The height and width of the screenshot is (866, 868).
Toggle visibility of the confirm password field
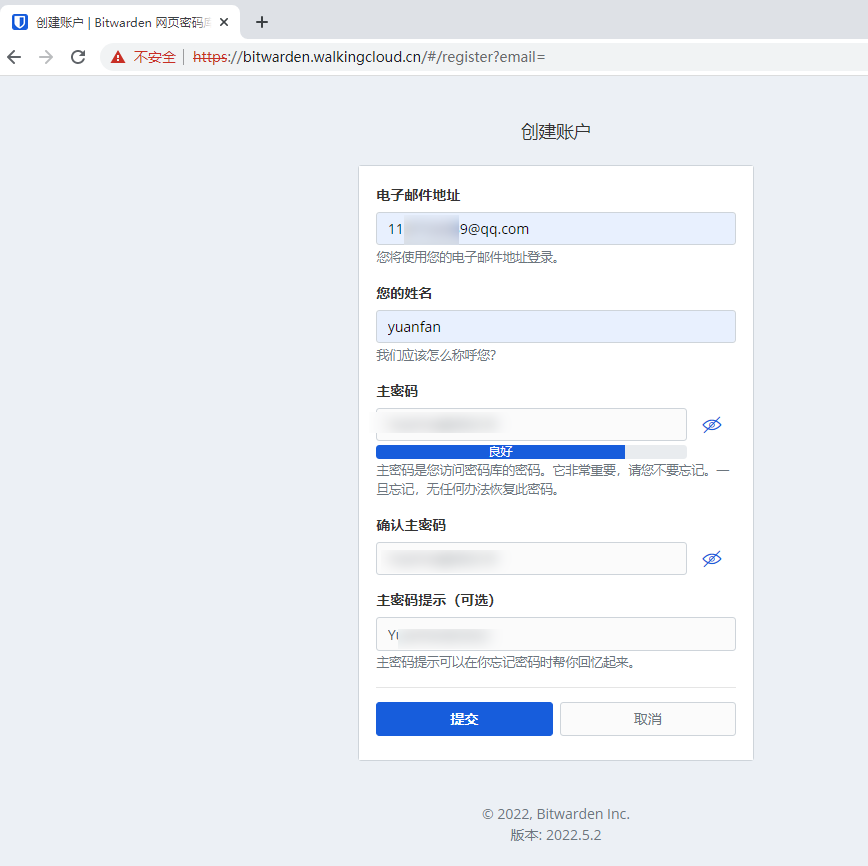point(712,558)
